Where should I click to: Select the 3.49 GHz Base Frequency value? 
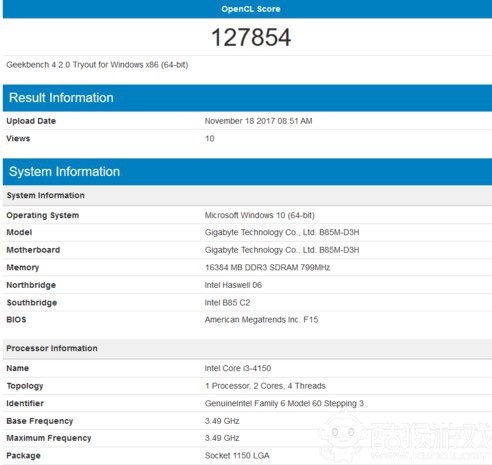(222, 421)
